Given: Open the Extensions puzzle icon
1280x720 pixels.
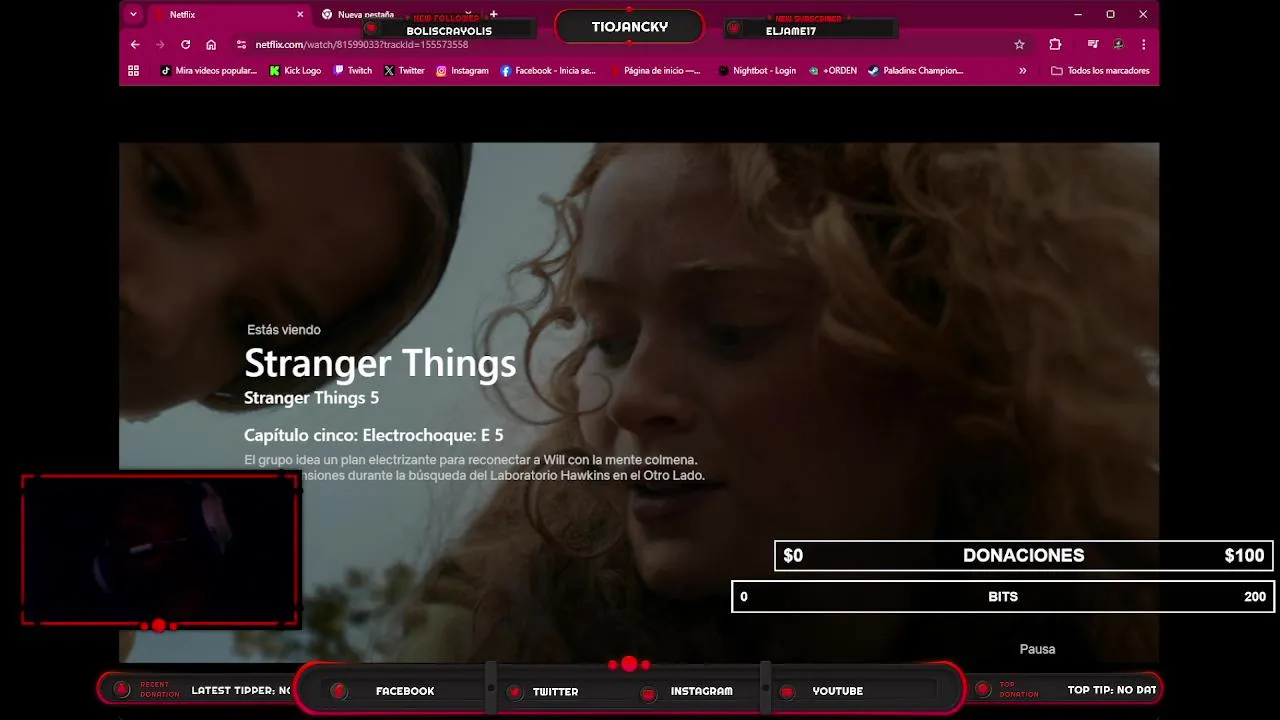Looking at the screenshot, I should [1055, 44].
